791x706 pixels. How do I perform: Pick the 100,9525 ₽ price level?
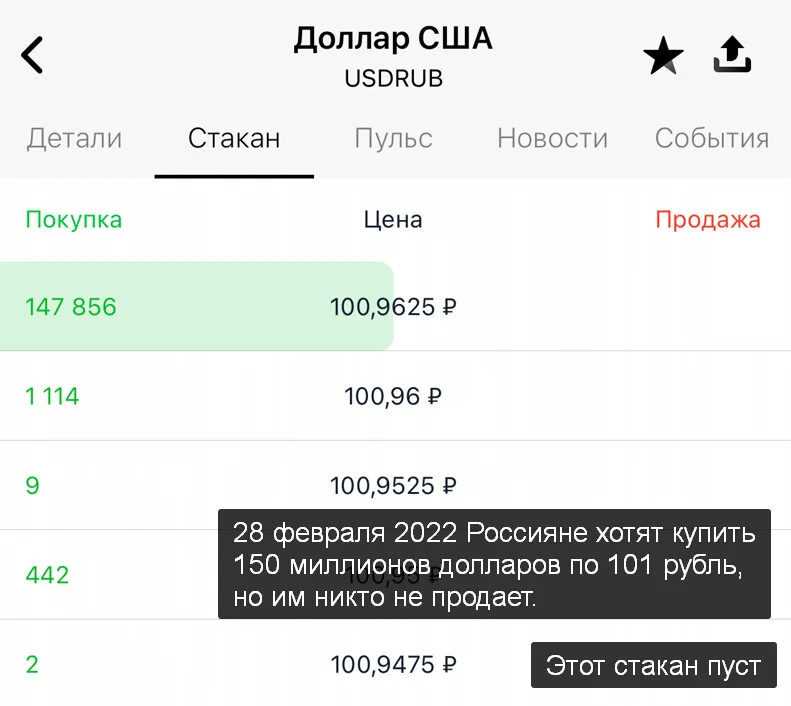click(393, 485)
